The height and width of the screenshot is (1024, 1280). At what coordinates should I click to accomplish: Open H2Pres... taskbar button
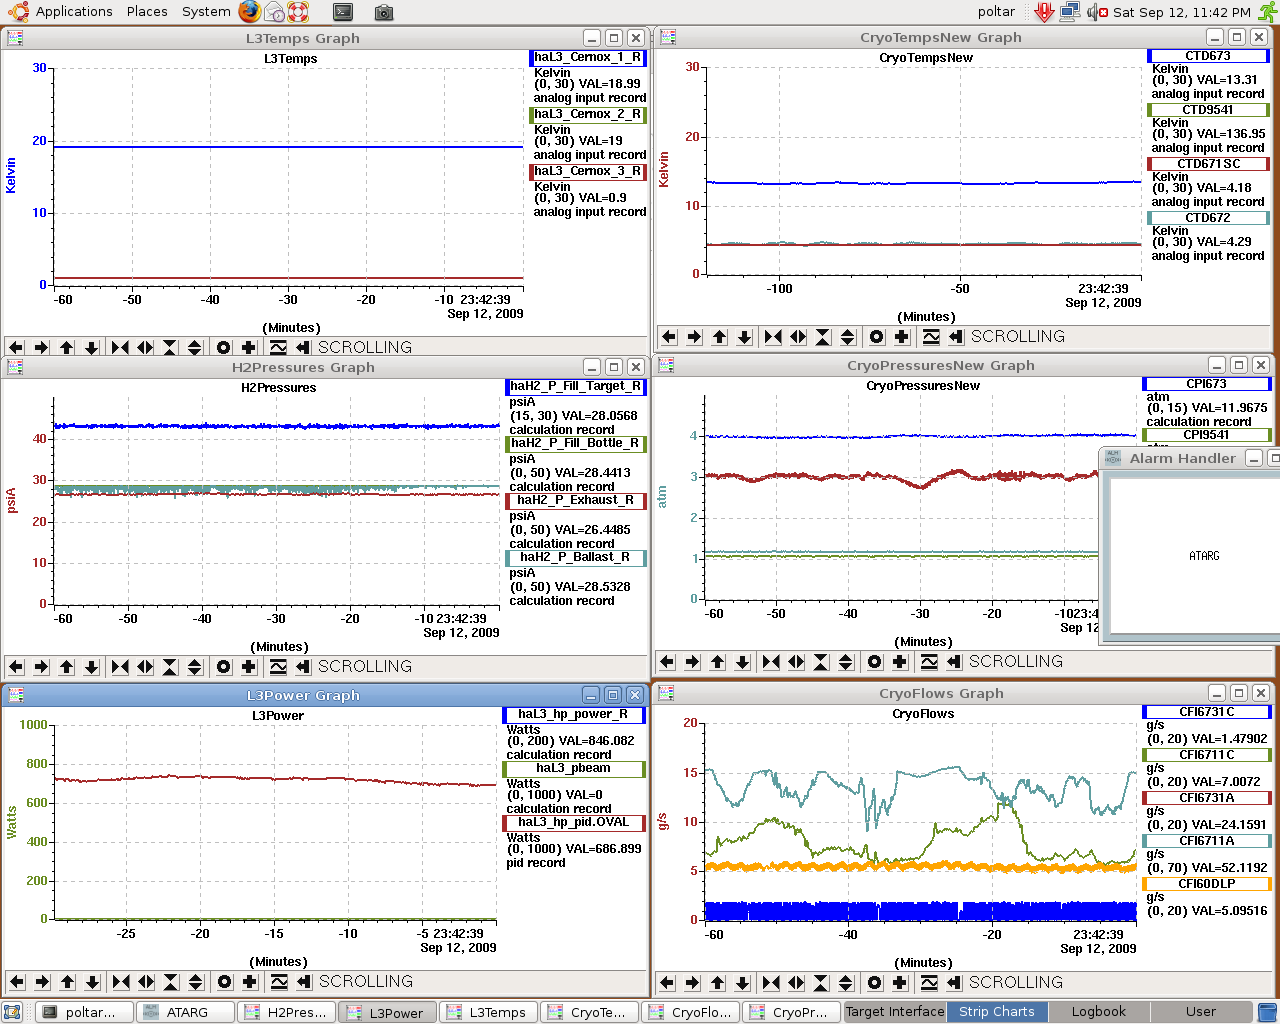click(x=286, y=1012)
